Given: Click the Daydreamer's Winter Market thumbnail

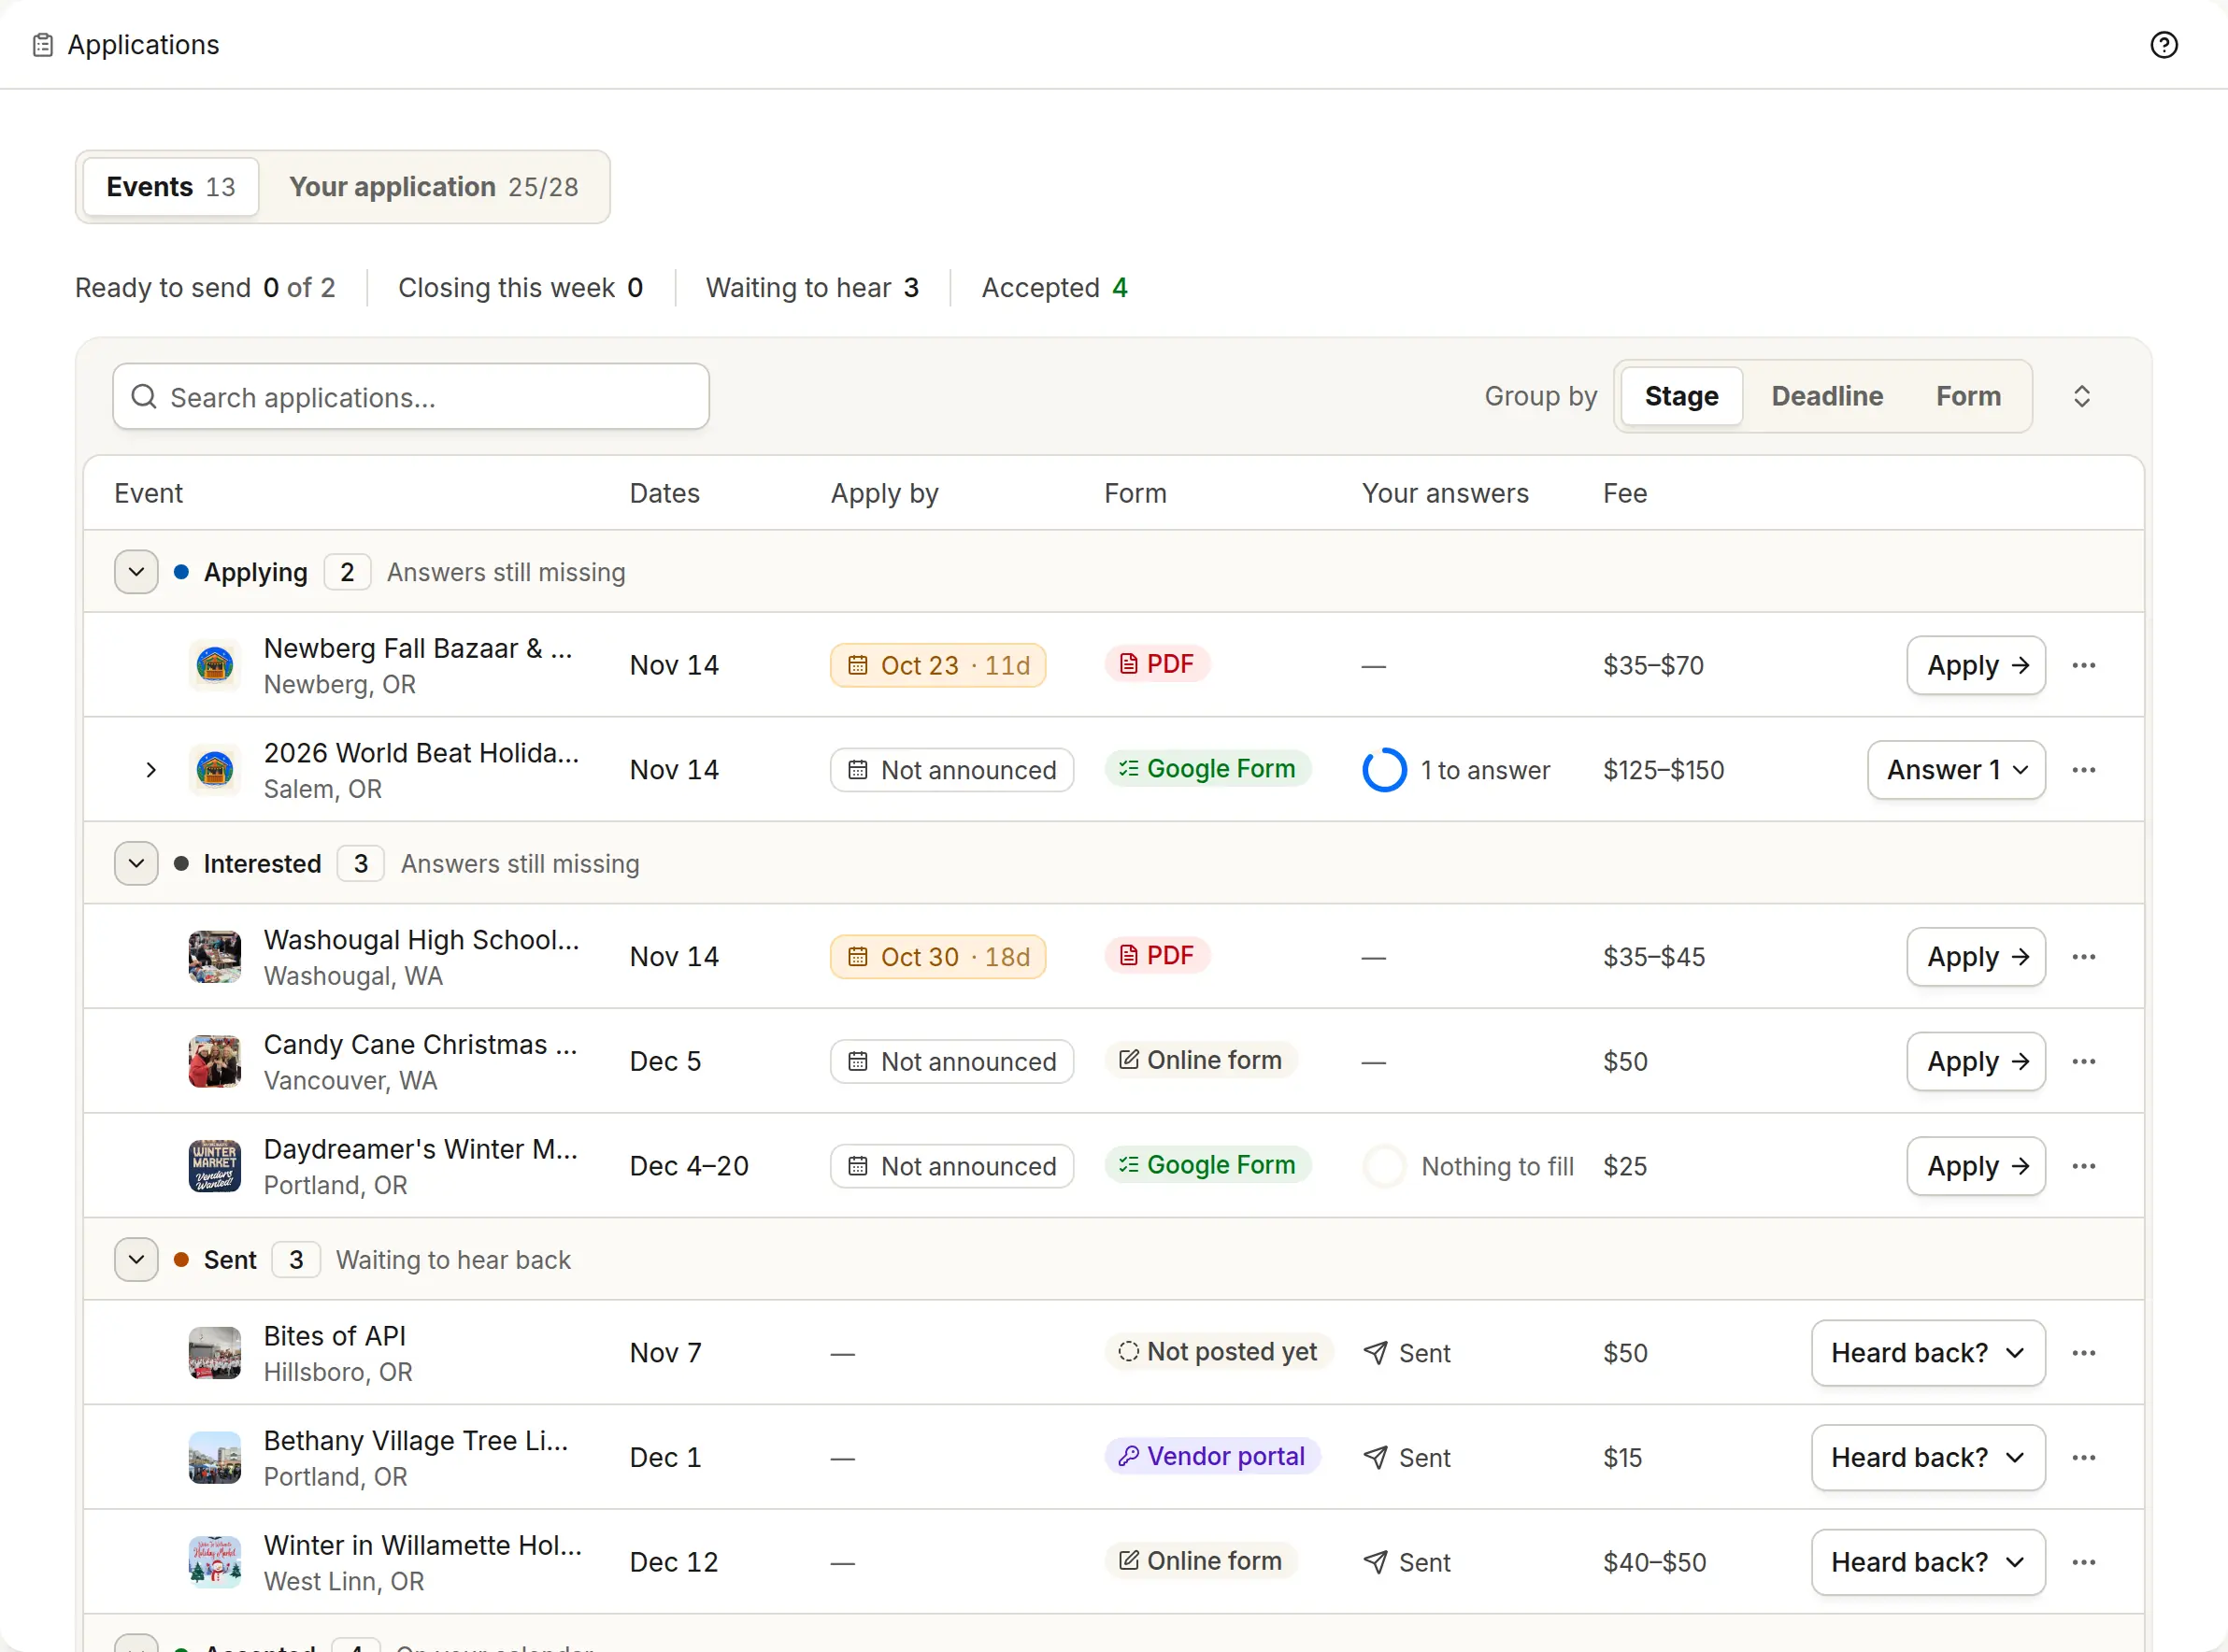Looking at the screenshot, I should click(x=215, y=1166).
